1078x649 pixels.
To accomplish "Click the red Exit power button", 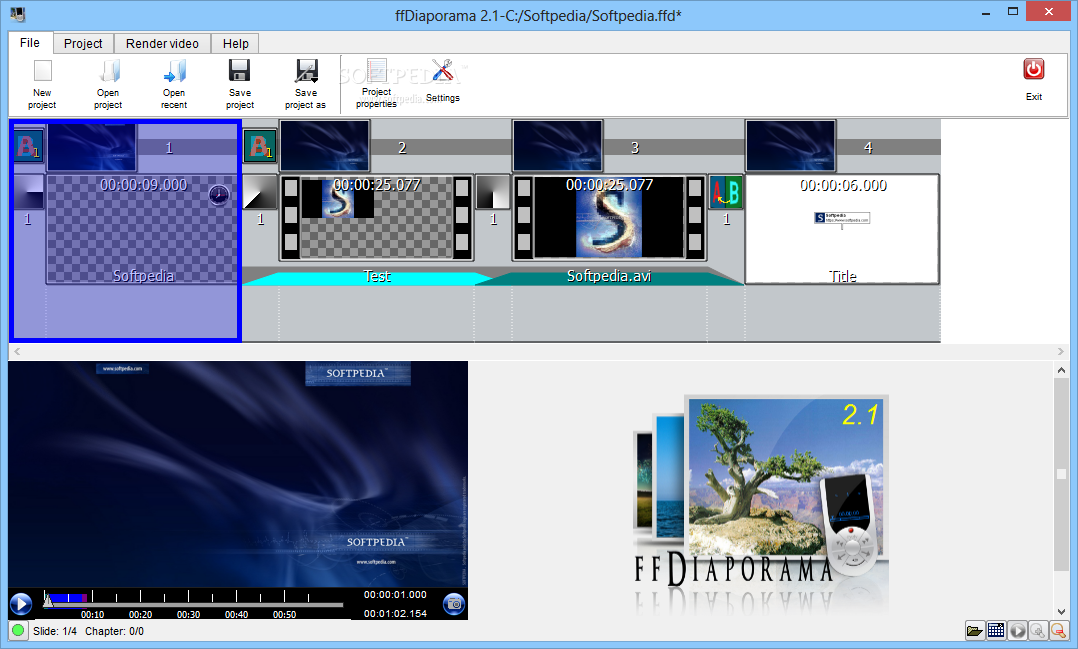I will coord(1034,69).
